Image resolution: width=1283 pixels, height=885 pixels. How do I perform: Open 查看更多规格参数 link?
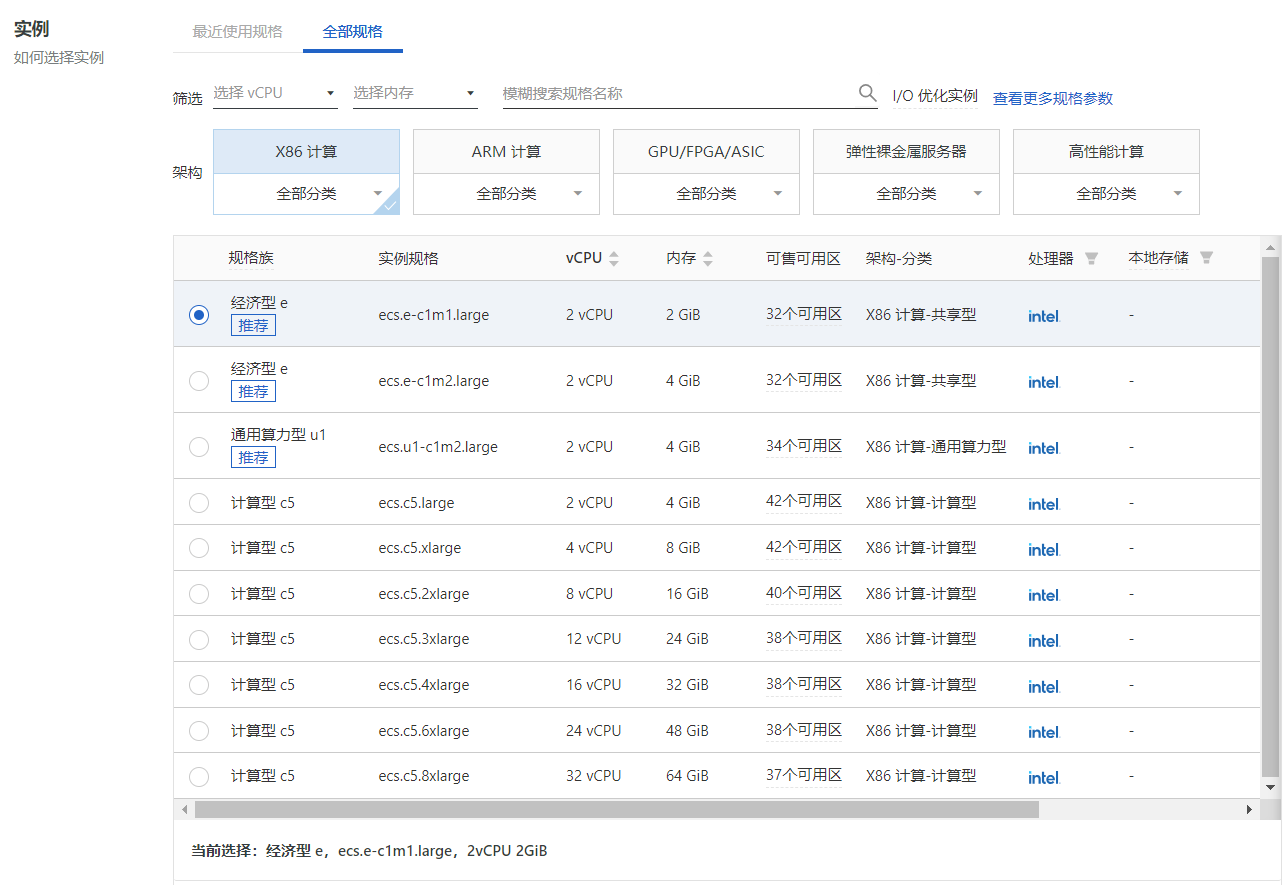(1052, 98)
